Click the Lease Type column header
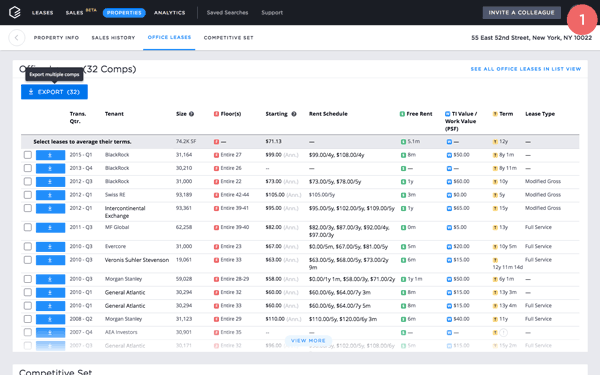Image resolution: width=600 pixels, height=375 pixels. pos(540,114)
